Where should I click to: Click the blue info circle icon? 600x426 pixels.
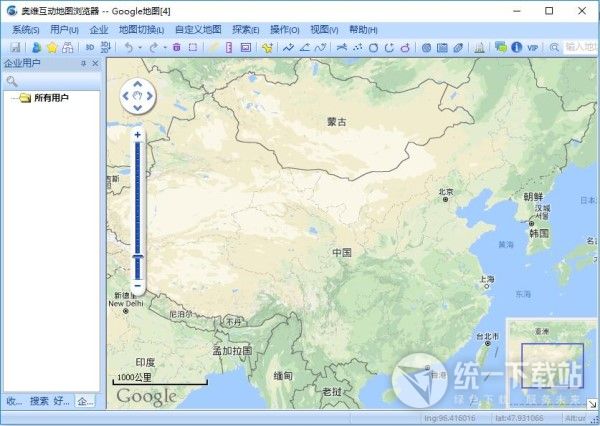pyautogui.click(x=517, y=47)
